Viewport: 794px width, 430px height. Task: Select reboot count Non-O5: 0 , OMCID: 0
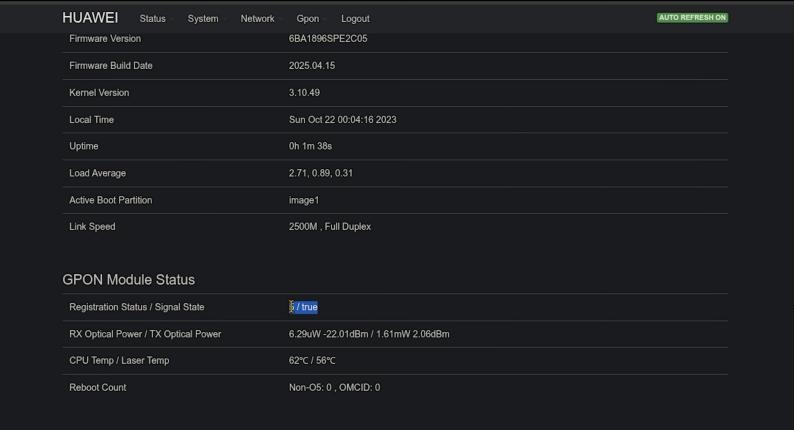tap(335, 387)
